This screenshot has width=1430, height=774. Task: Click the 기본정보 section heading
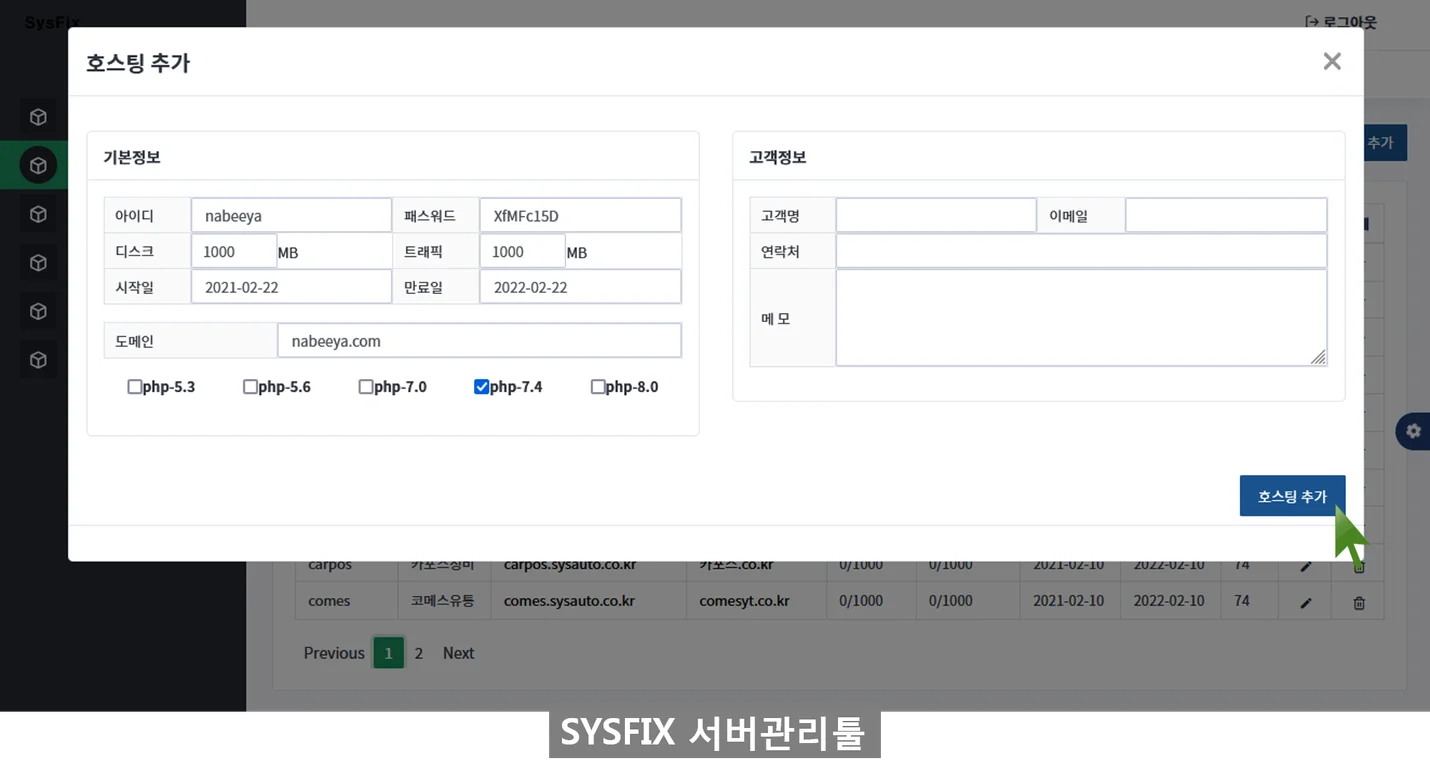click(132, 157)
